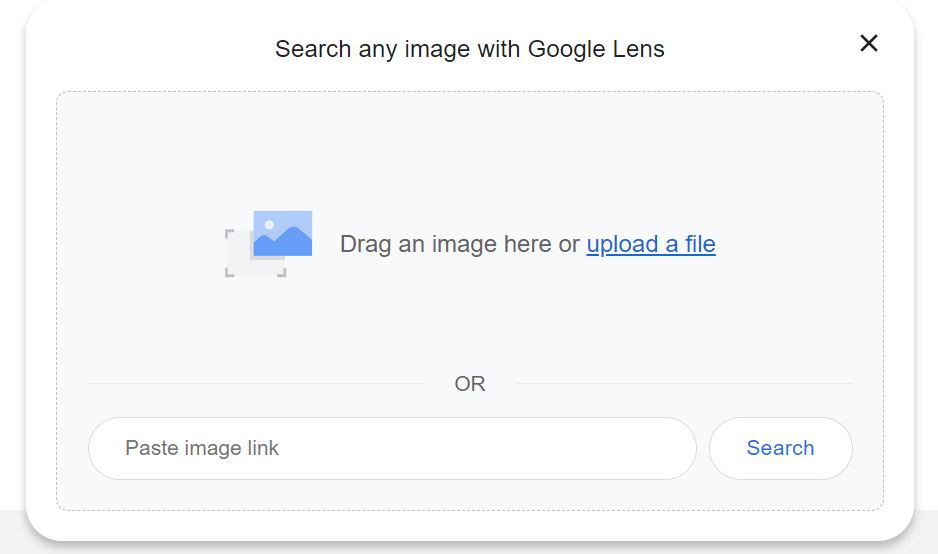Click the mountain shape in the picture icon
This screenshot has width=938, height=554.
pyautogui.click(x=282, y=242)
